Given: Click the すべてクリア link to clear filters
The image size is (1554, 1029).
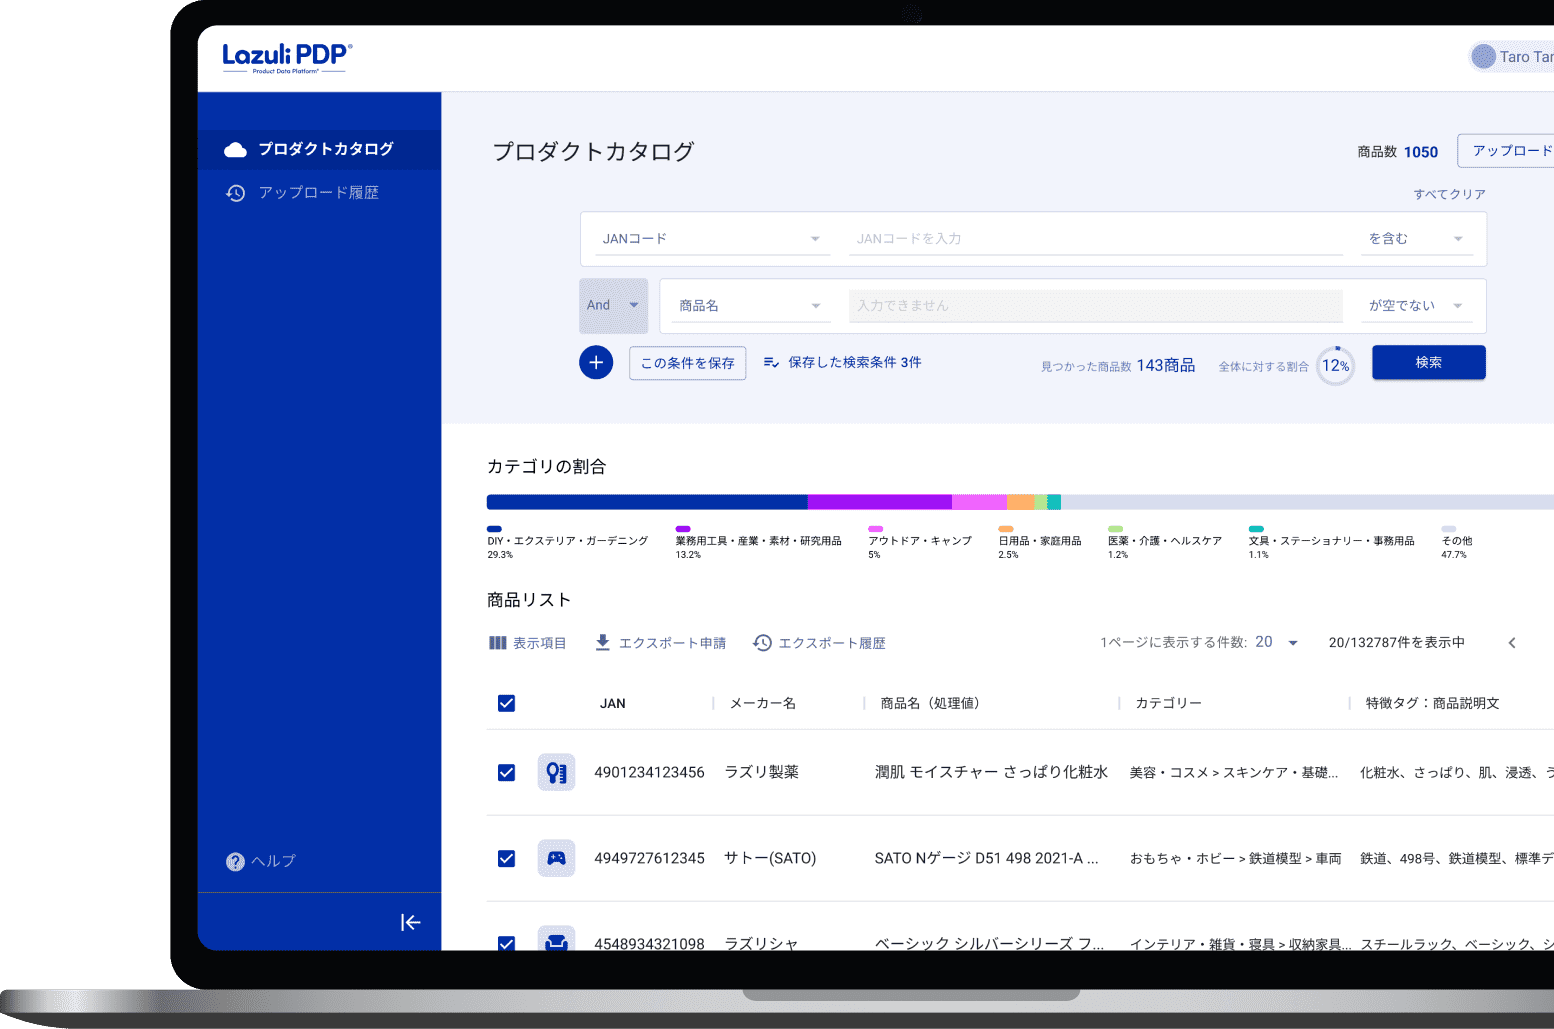Looking at the screenshot, I should coord(1449,194).
